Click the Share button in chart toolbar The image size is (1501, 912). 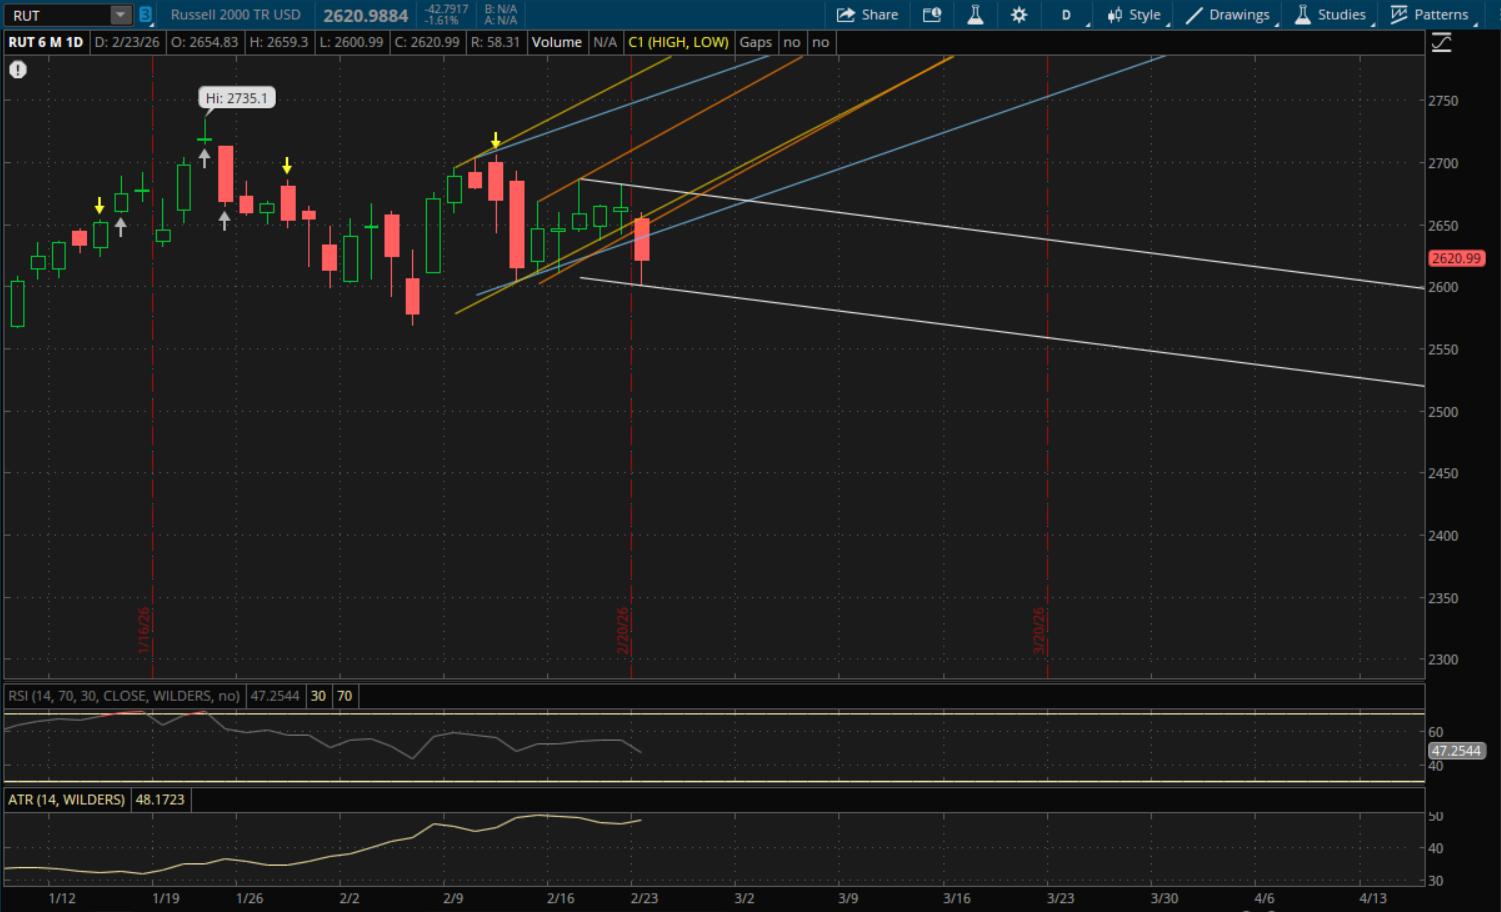tap(867, 15)
